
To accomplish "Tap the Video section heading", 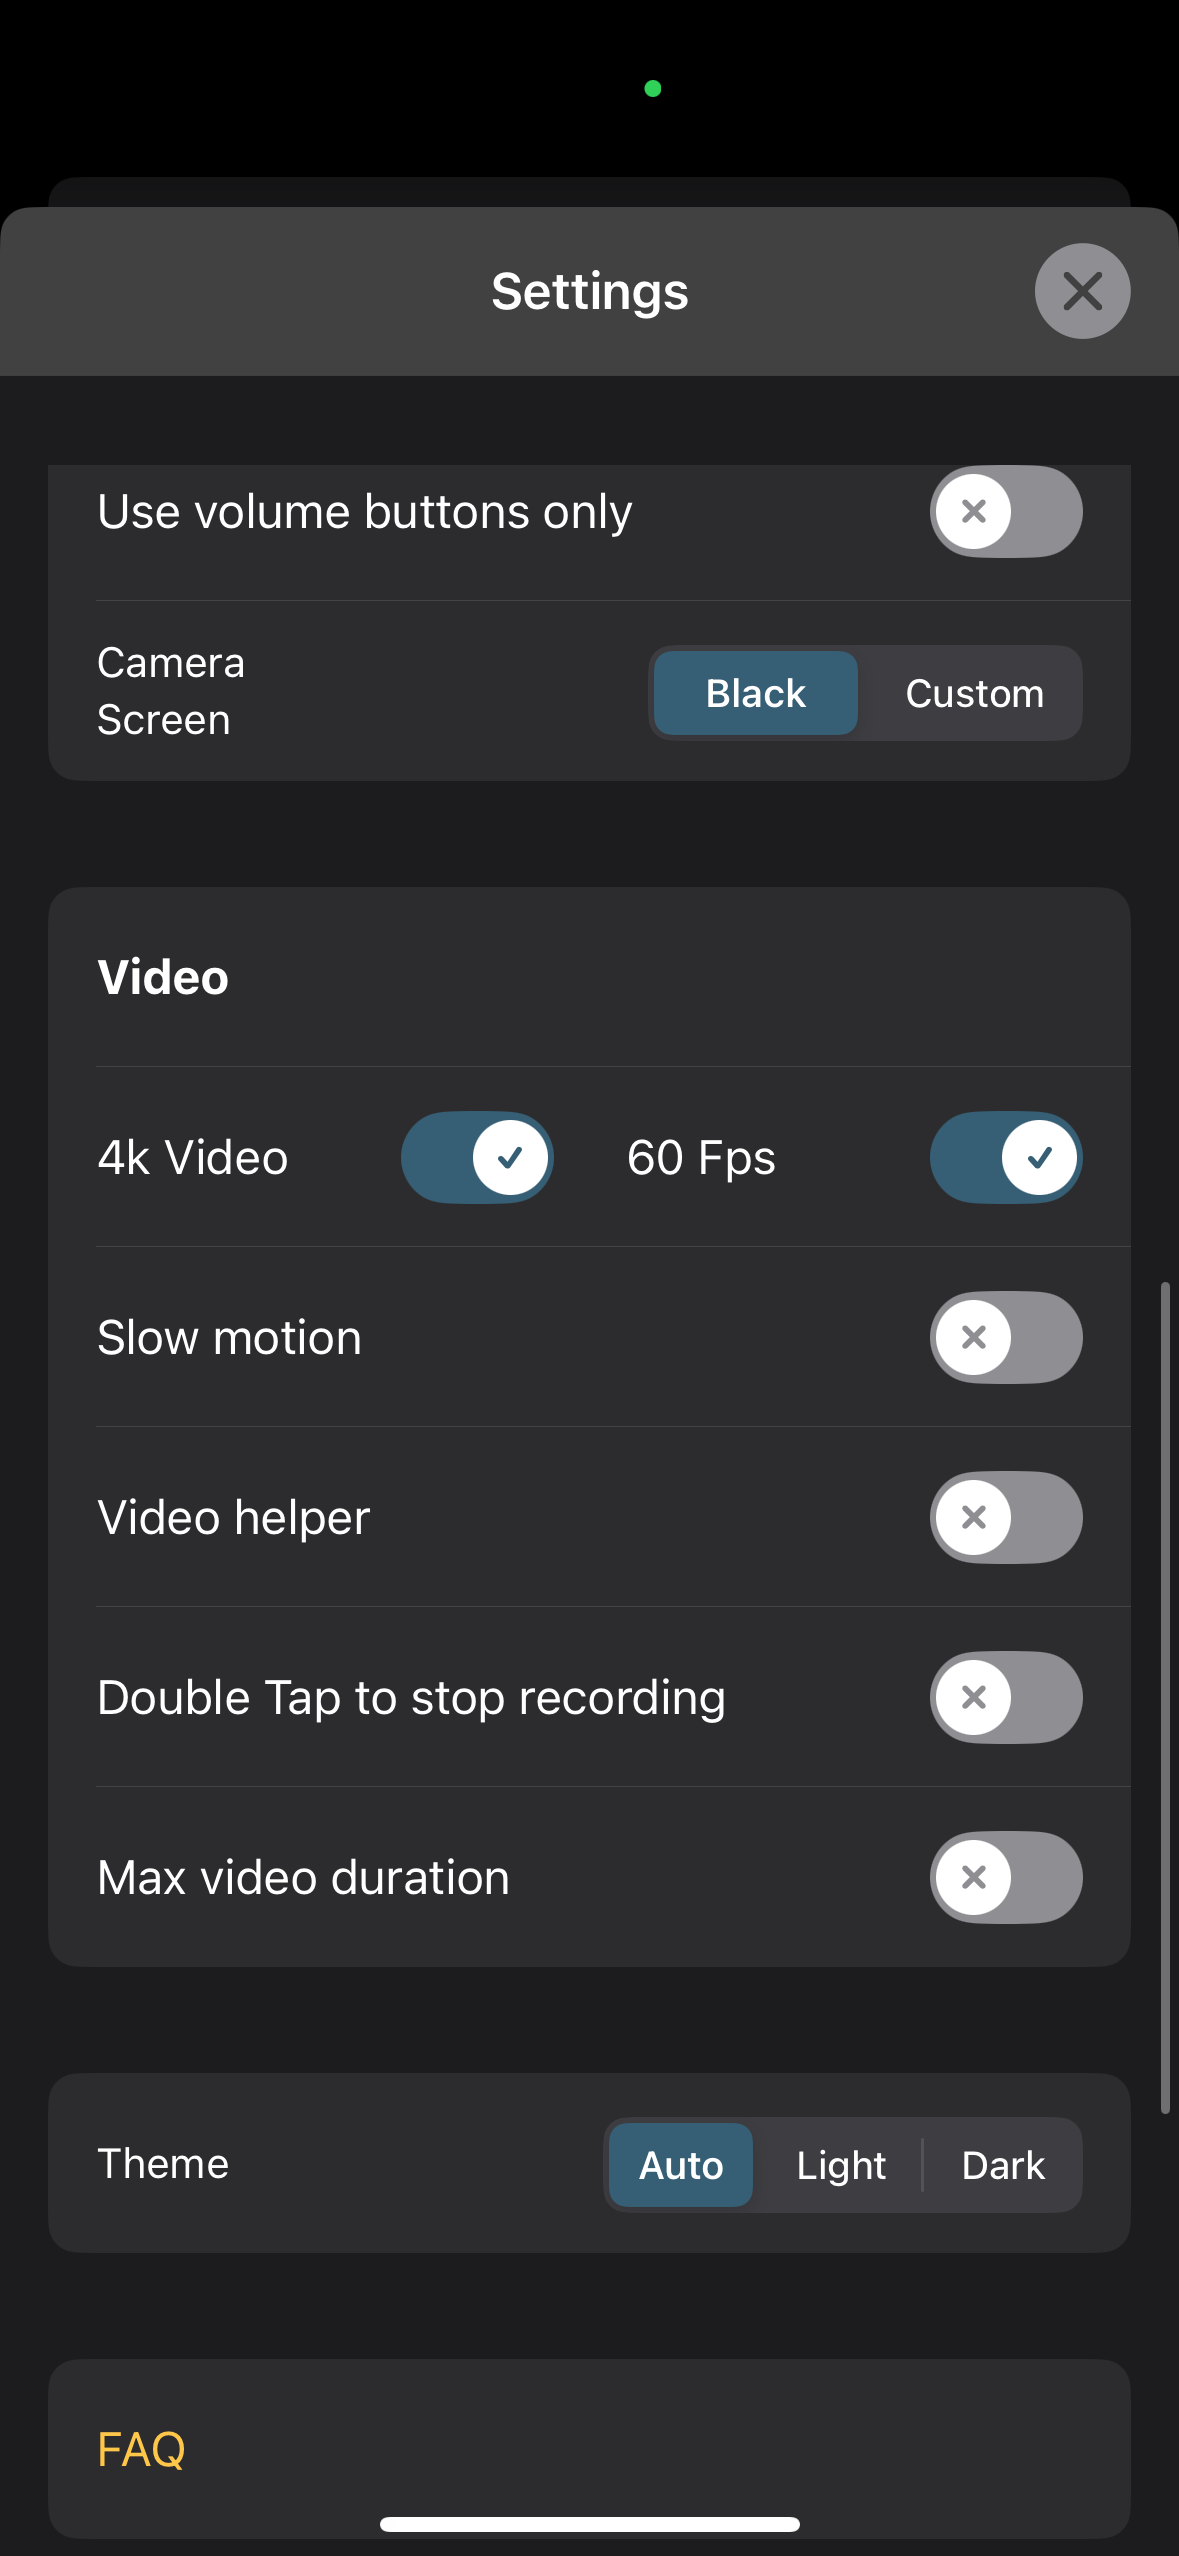I will (163, 977).
